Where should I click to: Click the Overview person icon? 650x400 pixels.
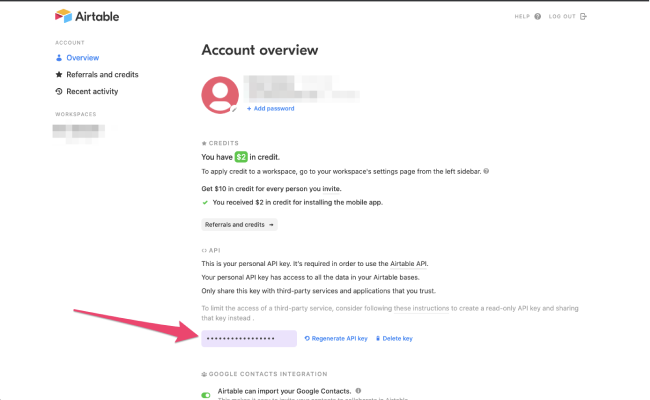click(59, 58)
